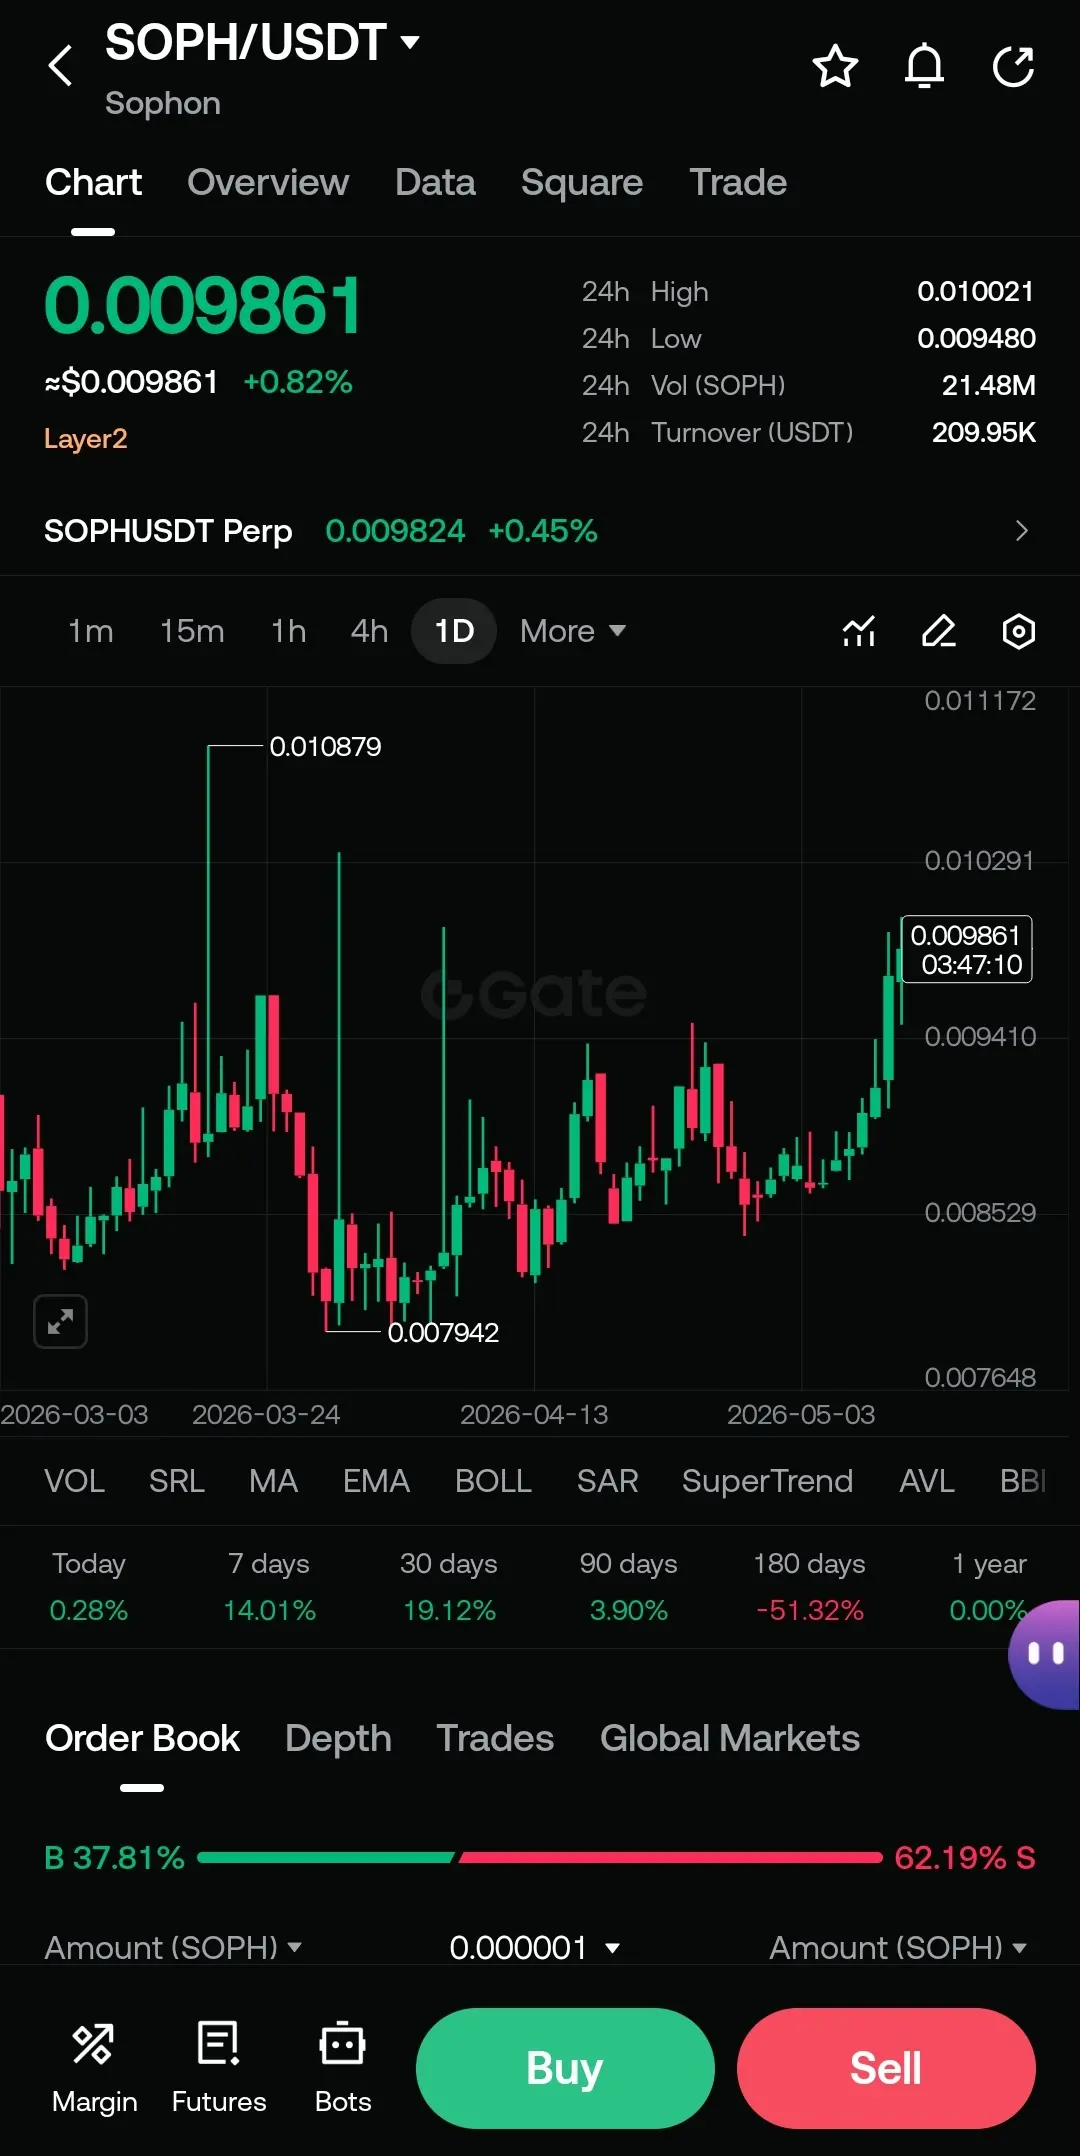This screenshot has width=1080, height=2156.
Task: Open price alert bell icon
Action: (924, 67)
